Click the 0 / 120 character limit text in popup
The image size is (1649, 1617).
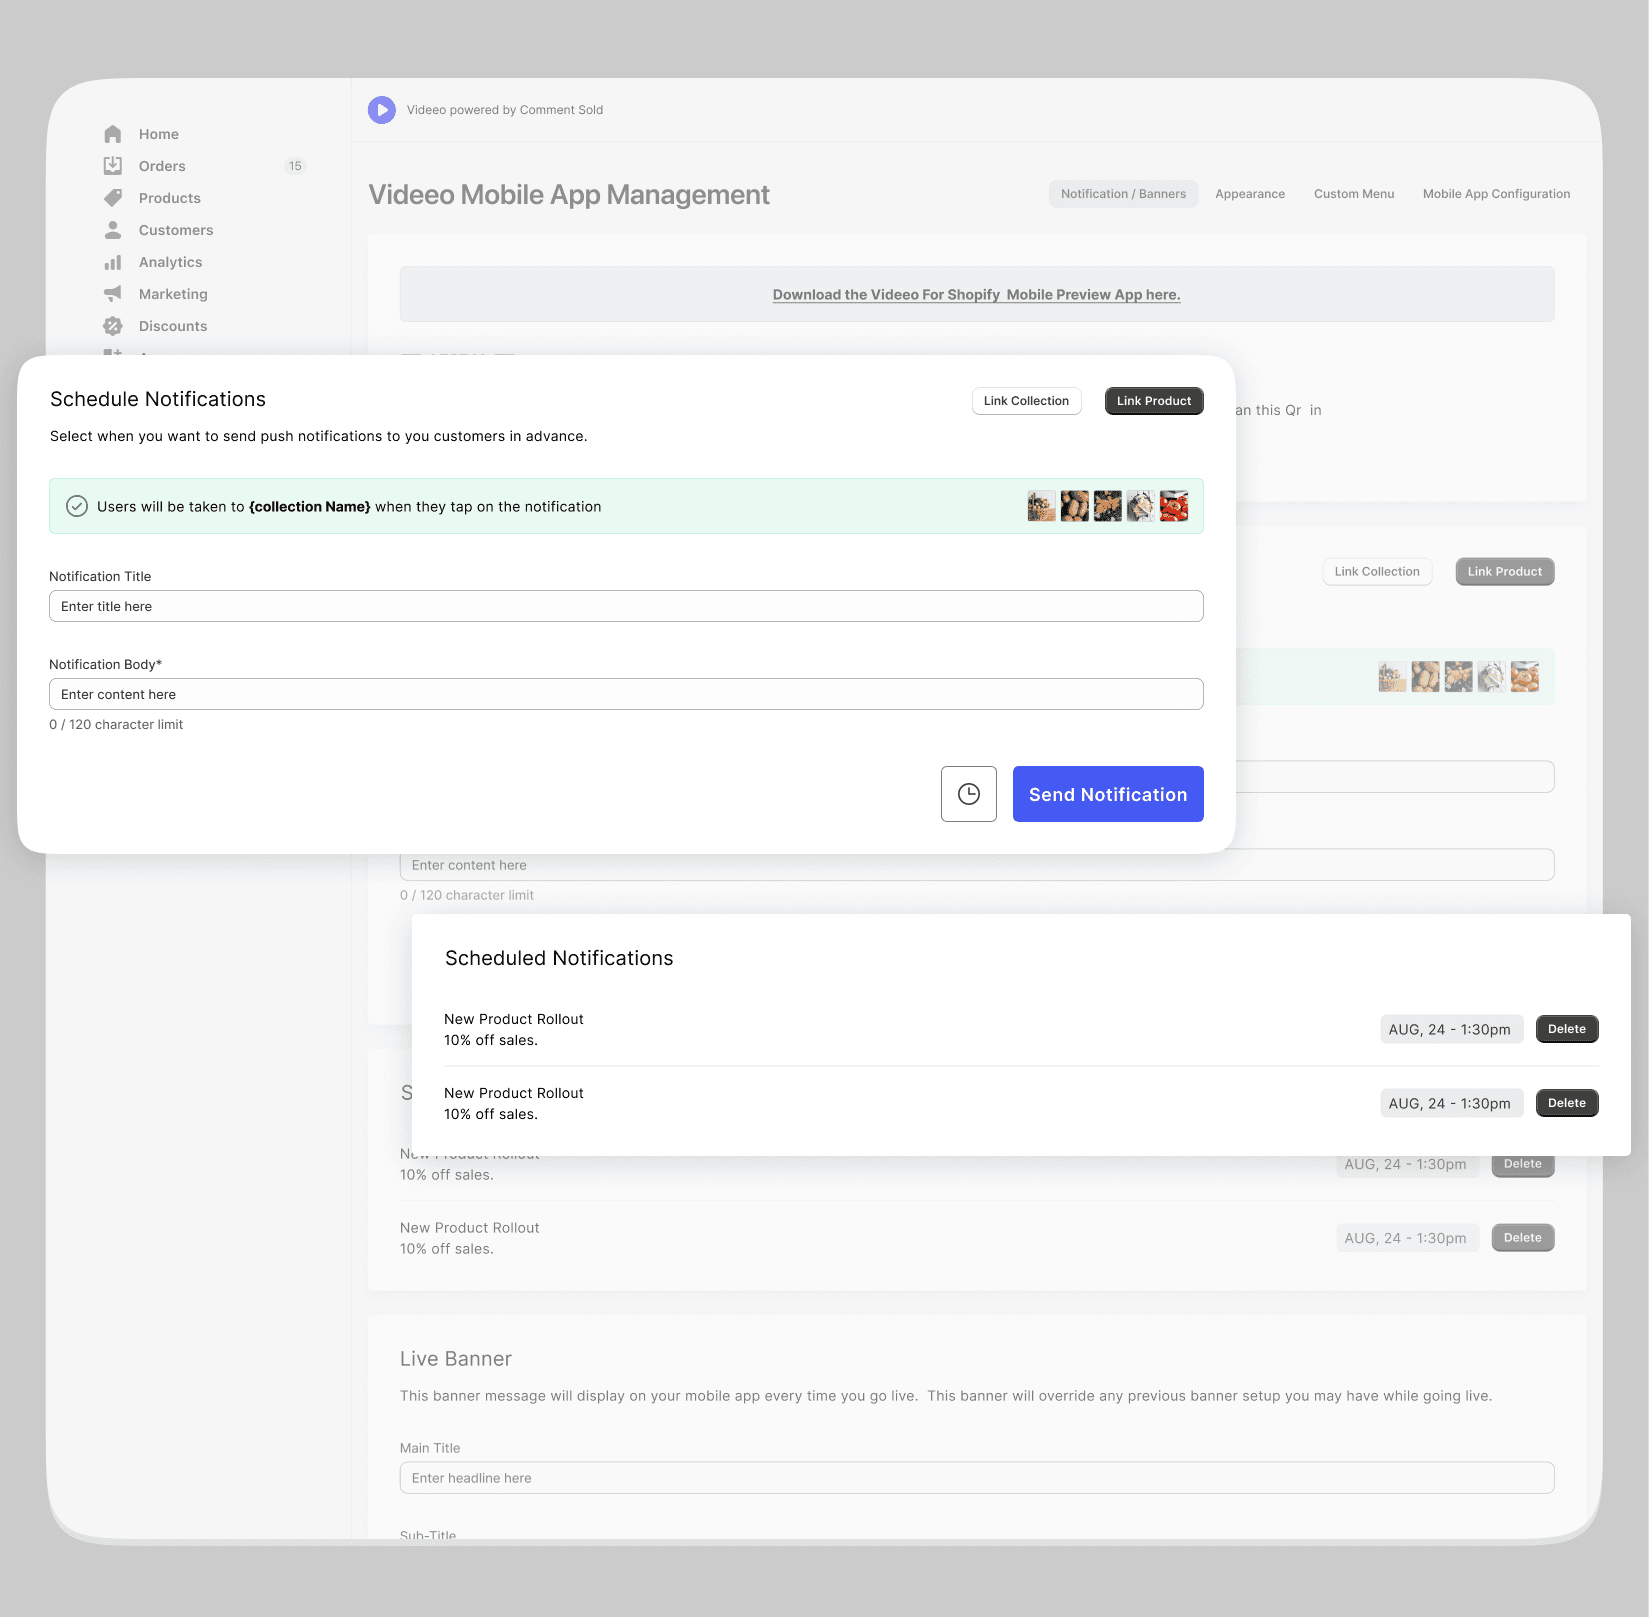(x=116, y=724)
